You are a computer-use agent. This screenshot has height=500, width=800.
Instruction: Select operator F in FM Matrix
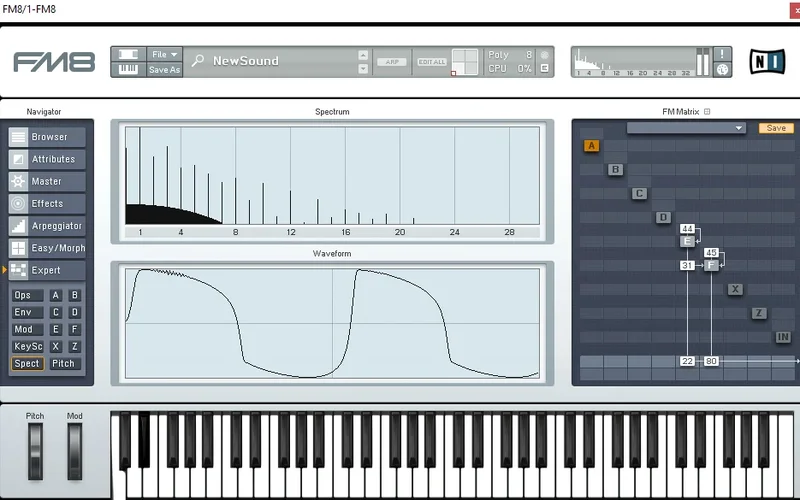pos(711,265)
